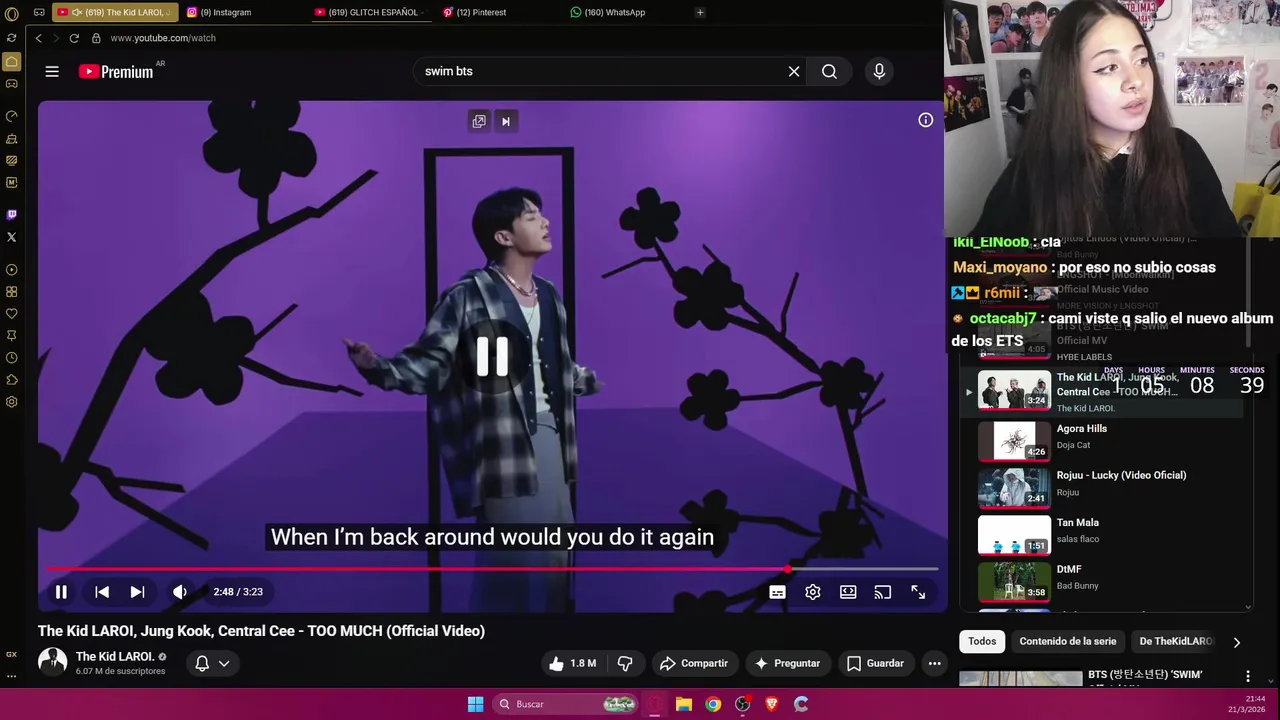
Task: Expand notification options chevron beside the bell
Action: click(224, 663)
